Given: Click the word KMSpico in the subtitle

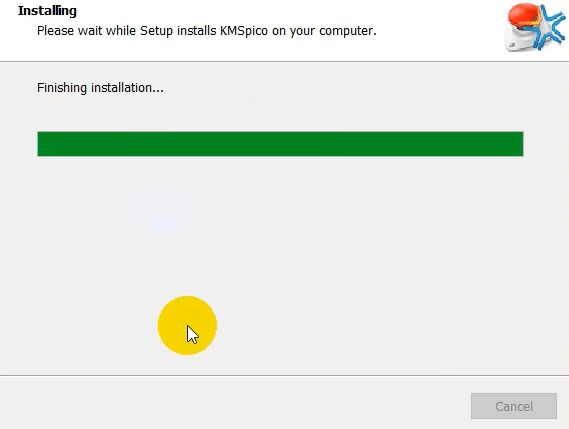Looking at the screenshot, I should click(244, 31).
